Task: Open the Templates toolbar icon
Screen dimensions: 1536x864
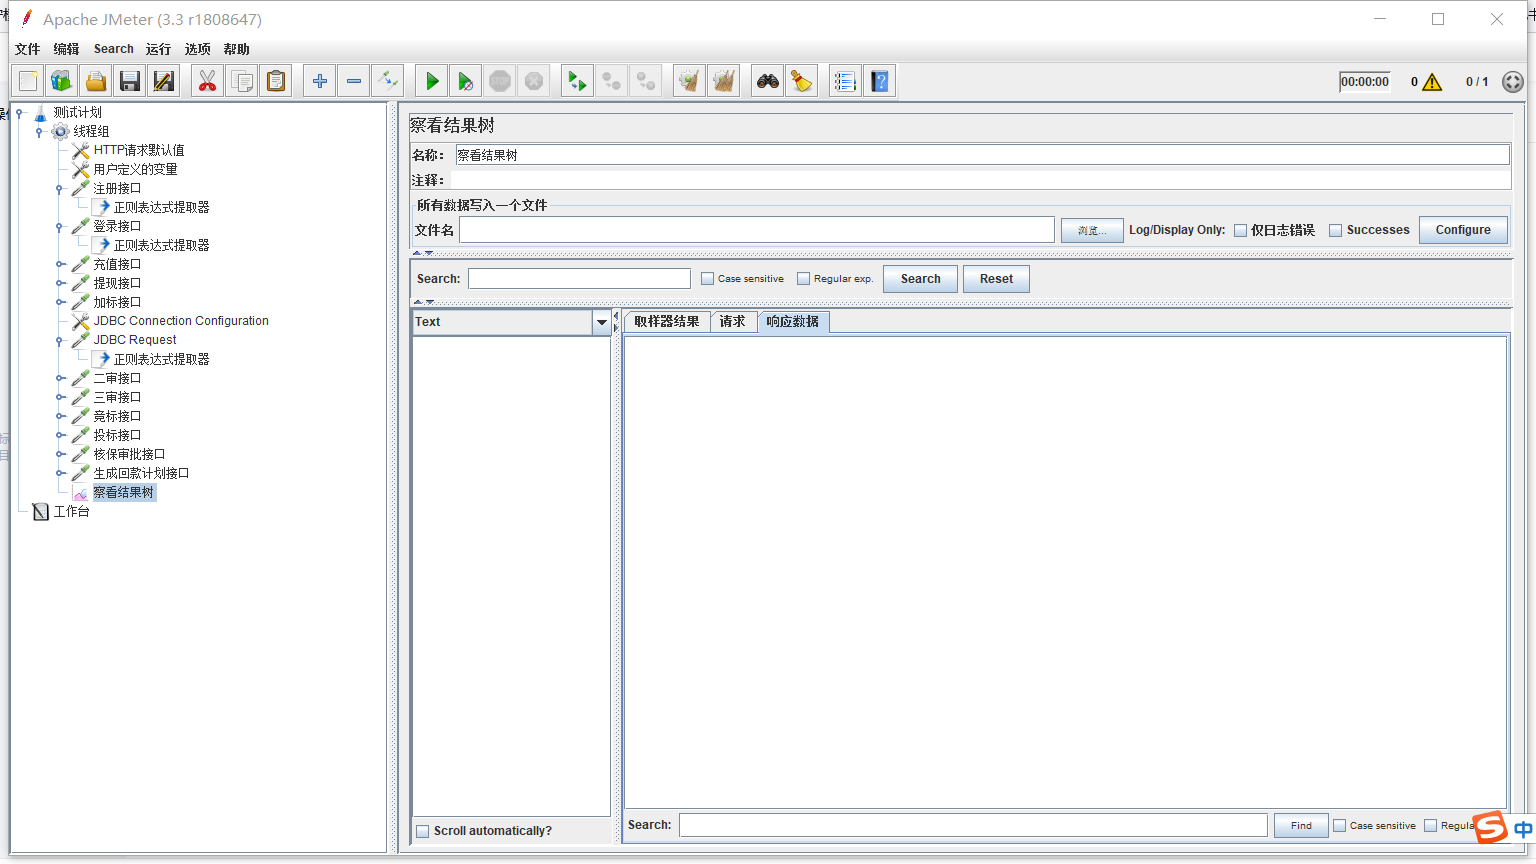Action: coord(62,81)
